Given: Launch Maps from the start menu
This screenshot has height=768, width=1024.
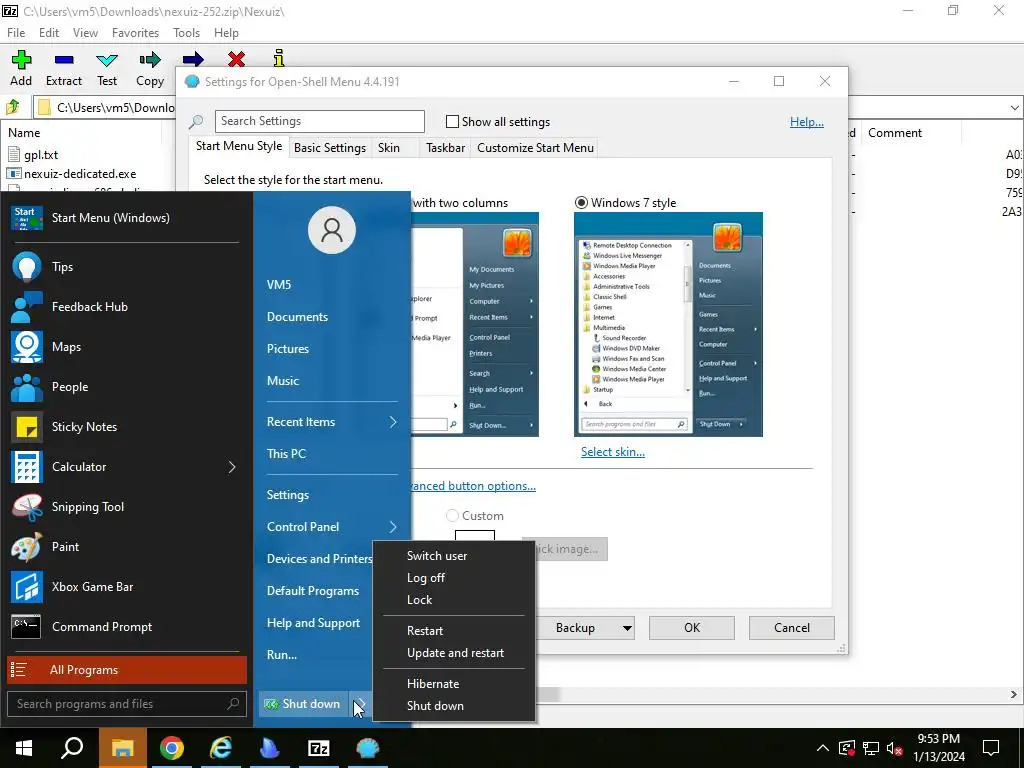Looking at the screenshot, I should 127,347.
